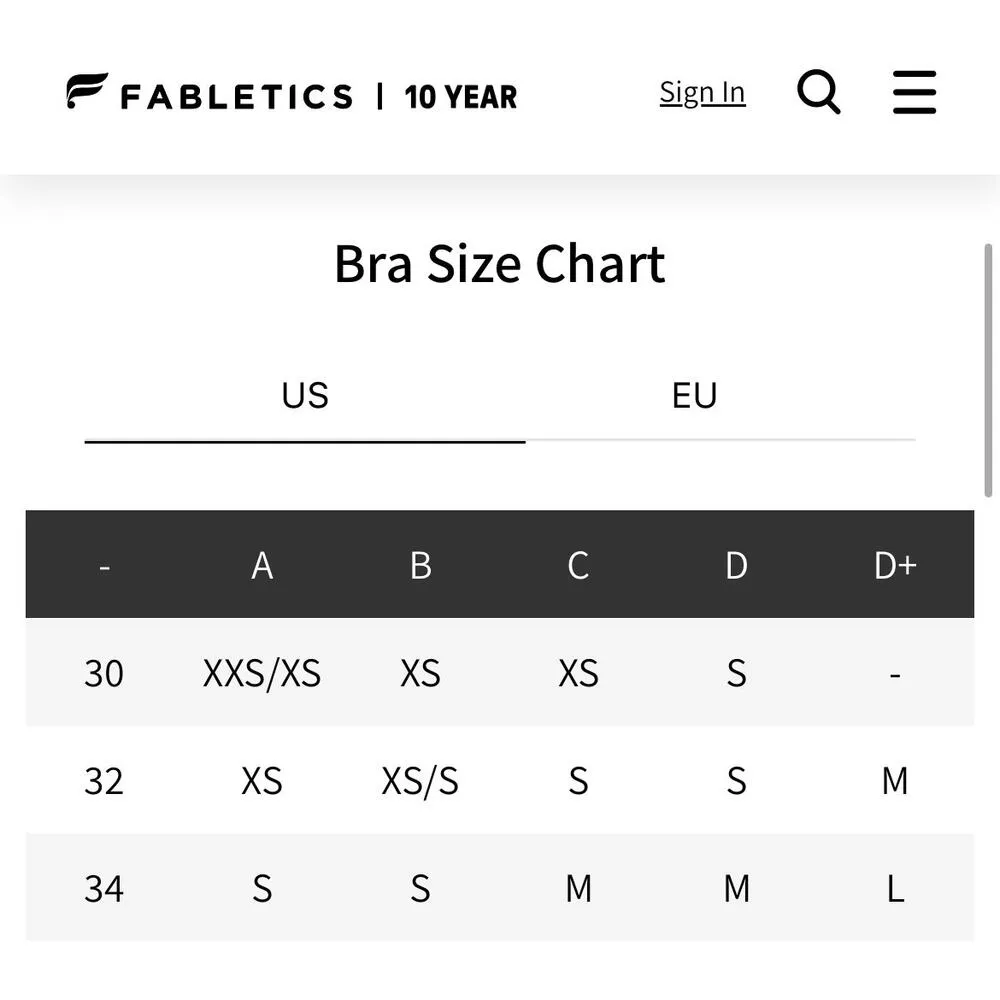This screenshot has height=1000, width=1000.
Task: Open the hamburger navigation menu
Action: pos(913,91)
